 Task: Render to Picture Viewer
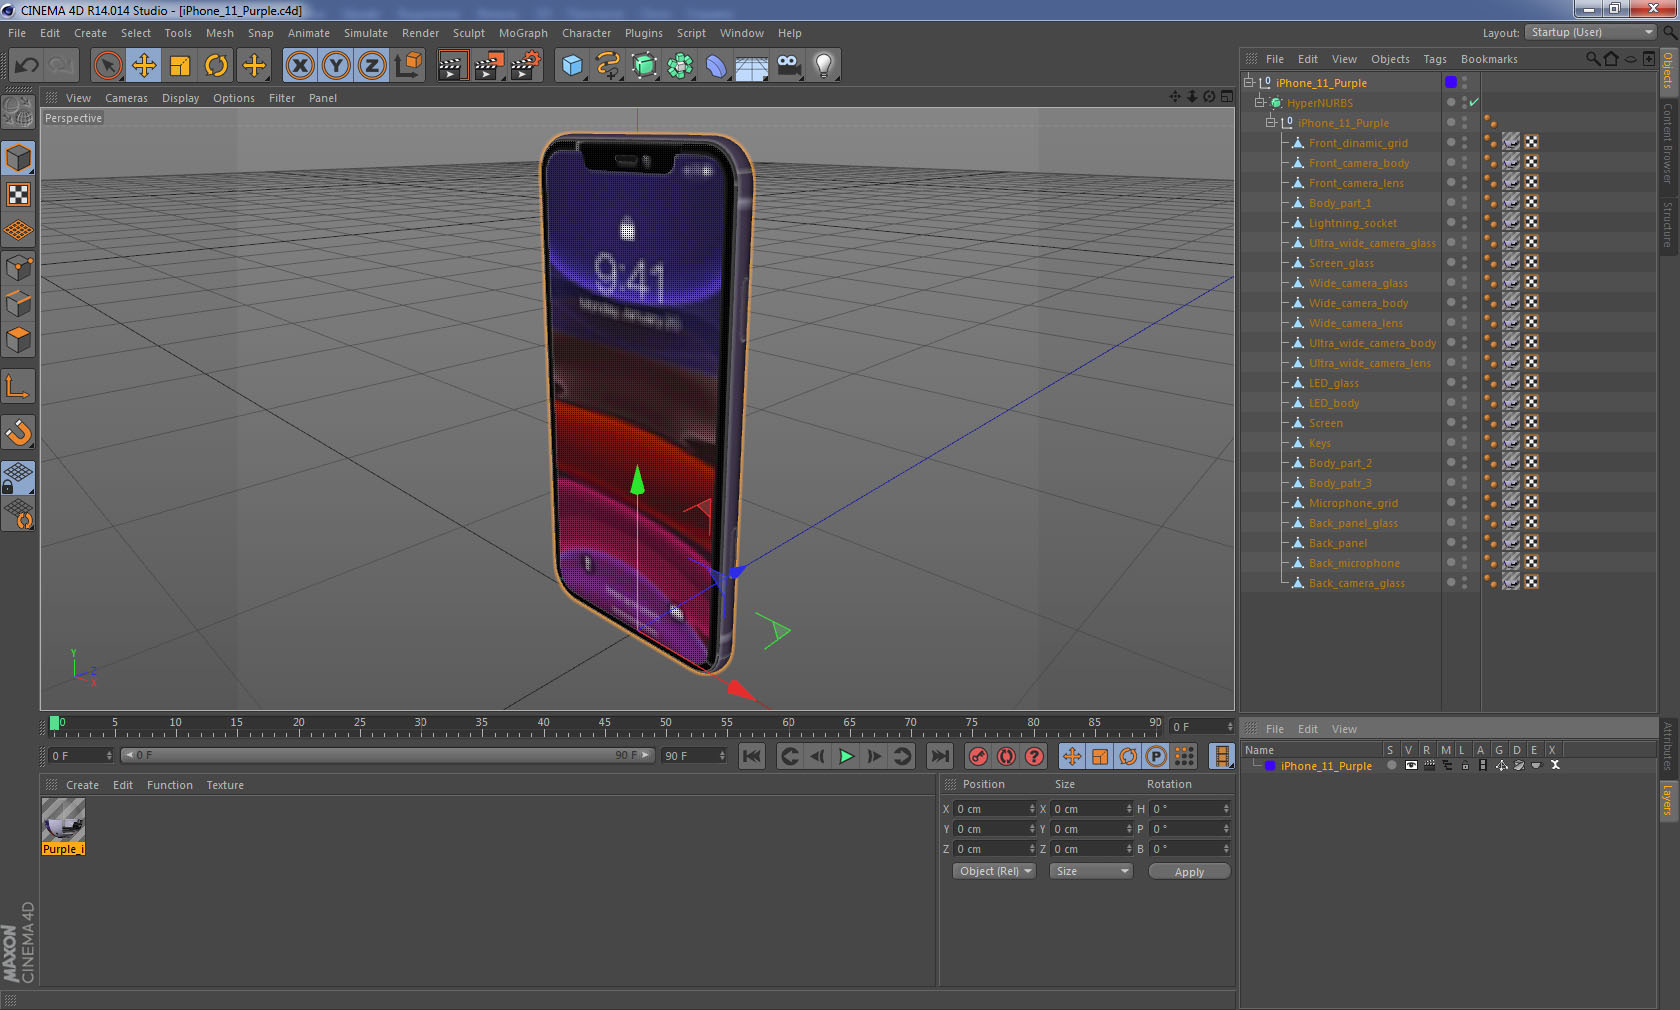pyautogui.click(x=489, y=66)
